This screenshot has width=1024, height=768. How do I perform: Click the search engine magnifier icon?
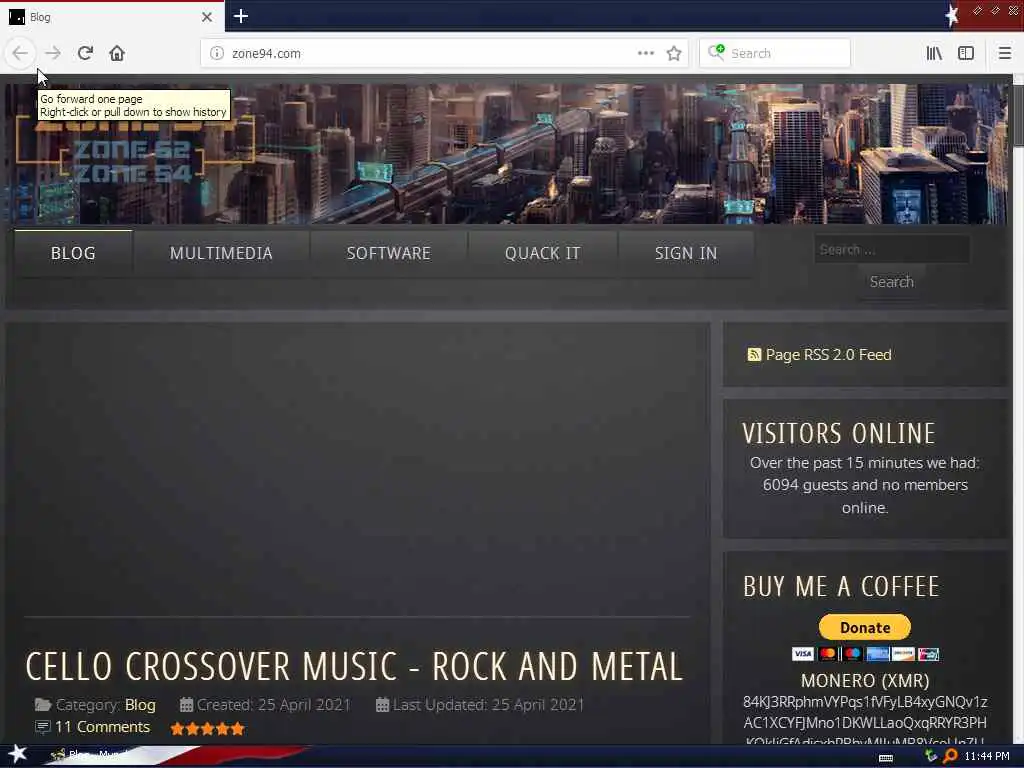click(x=716, y=52)
